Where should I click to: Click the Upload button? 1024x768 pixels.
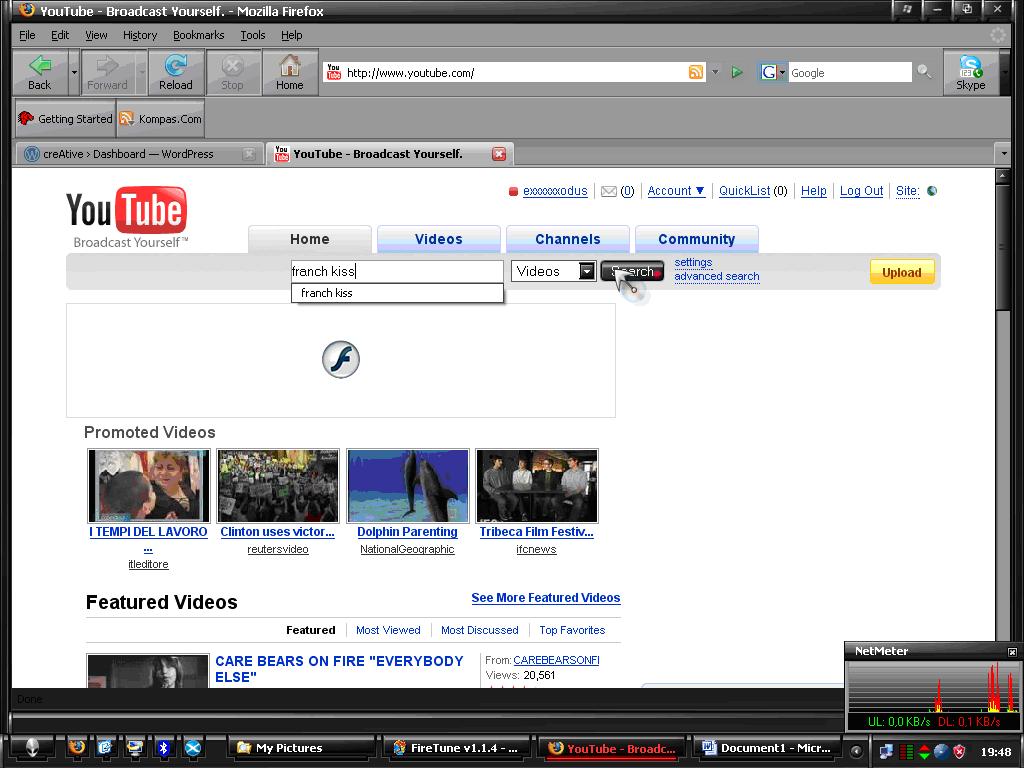(901, 271)
